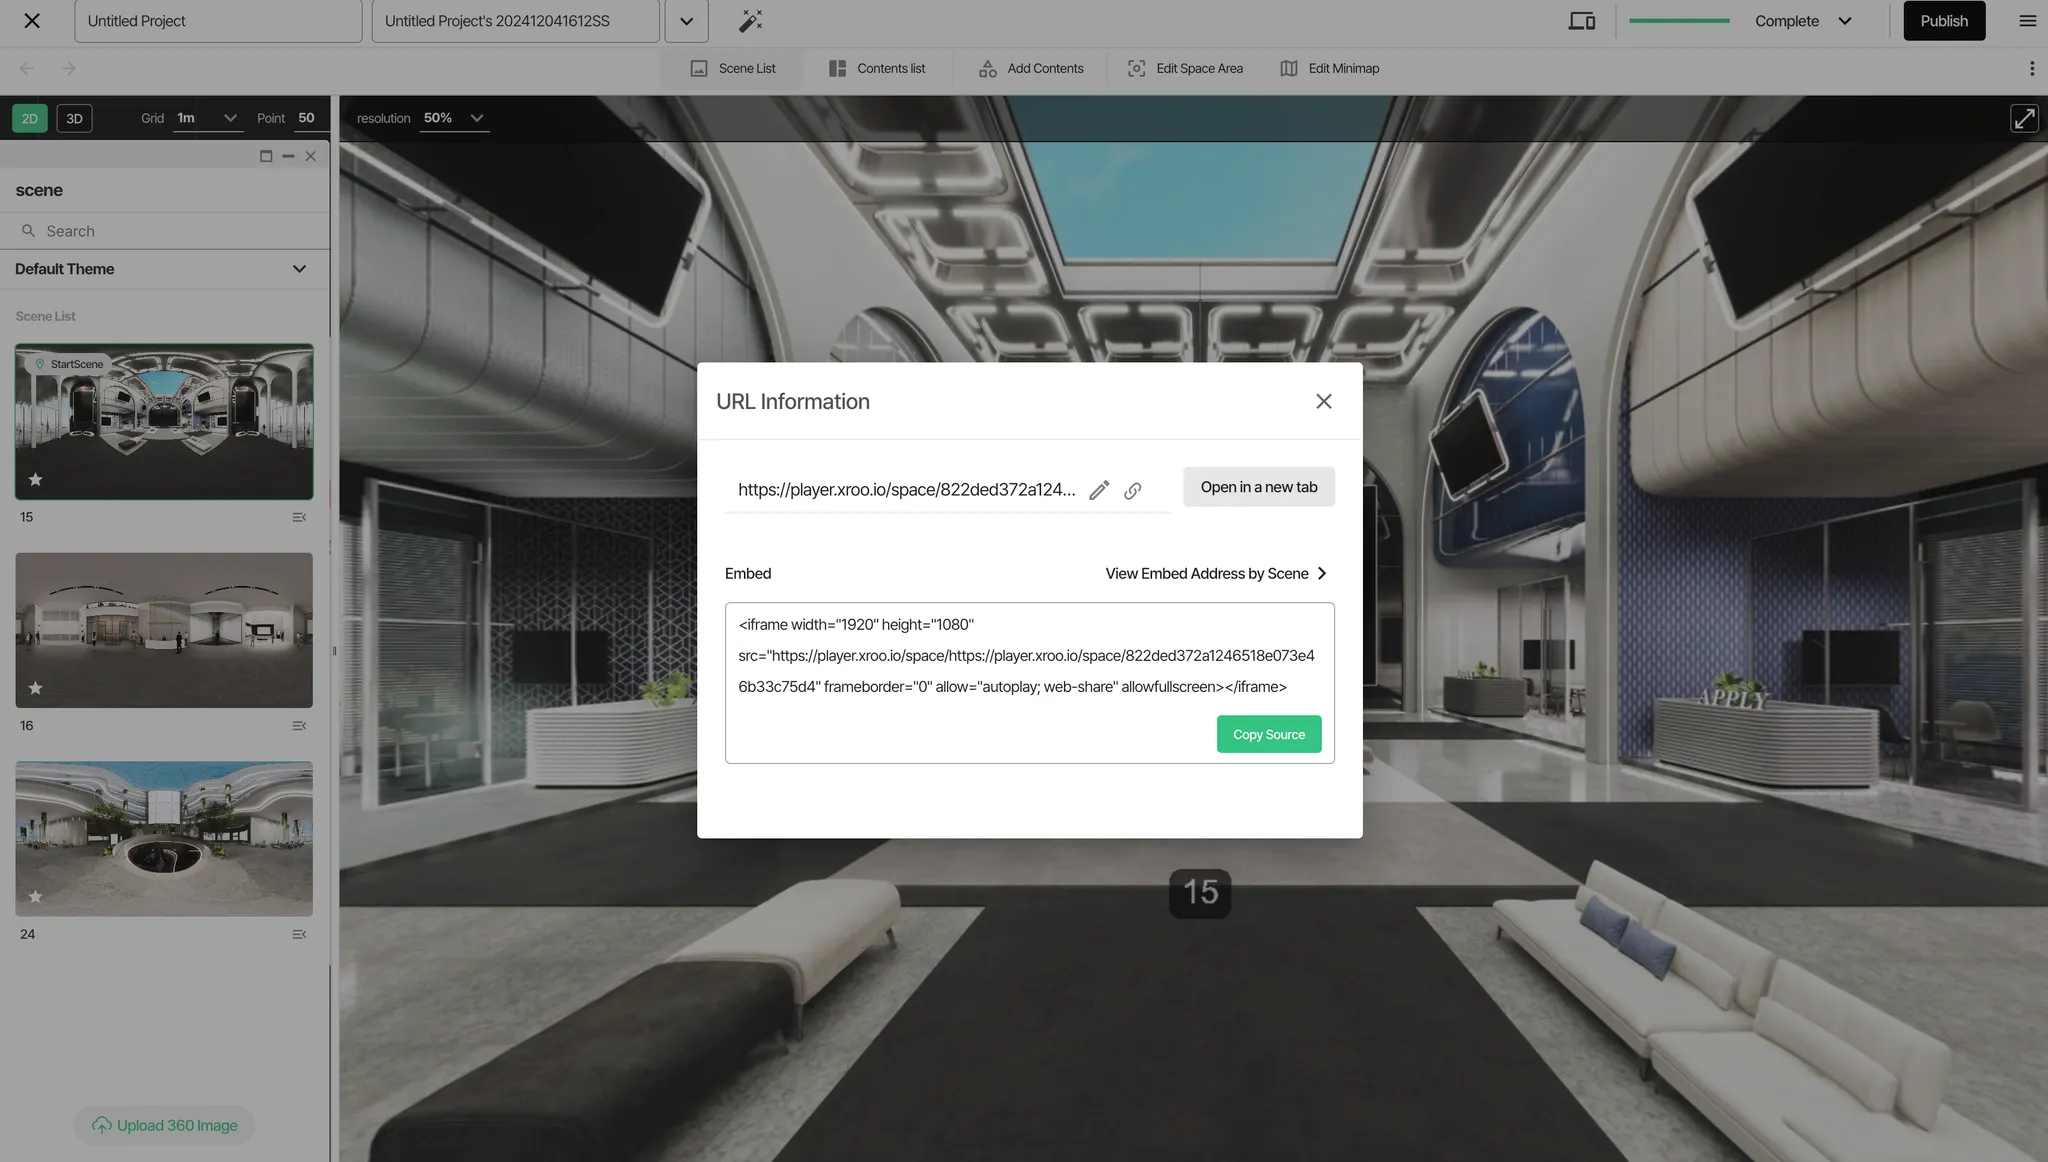Switch to 3D view mode
2048x1162 pixels.
point(74,118)
